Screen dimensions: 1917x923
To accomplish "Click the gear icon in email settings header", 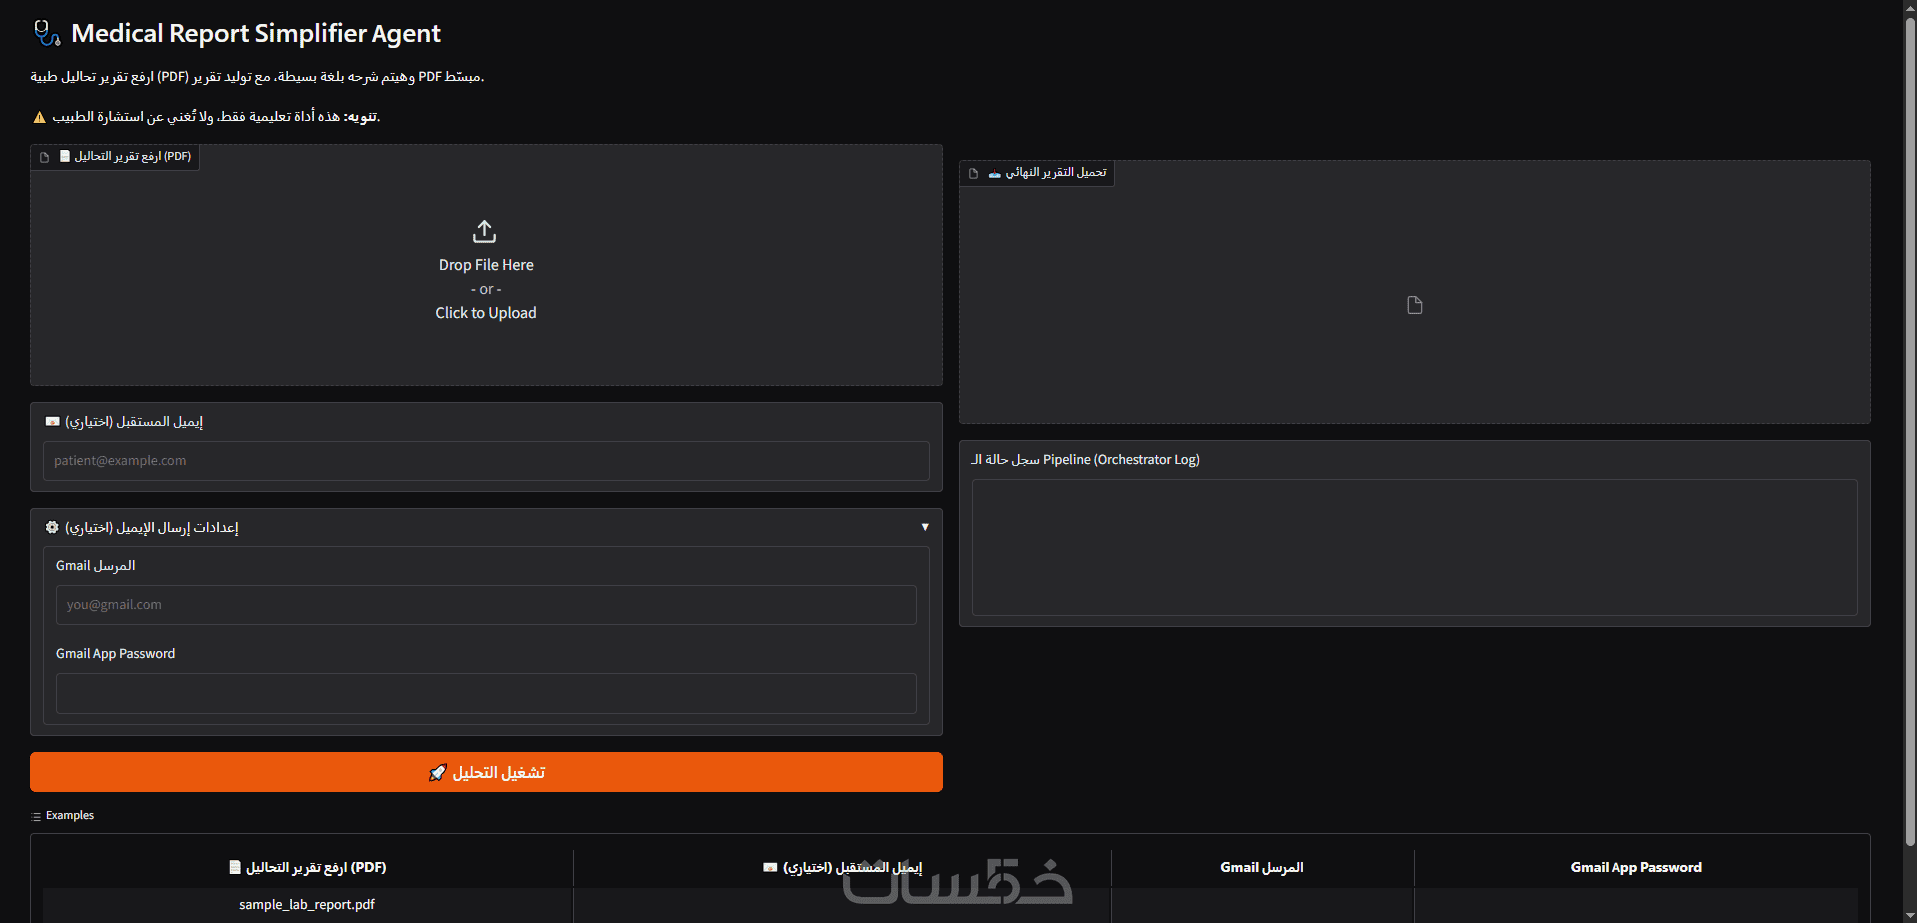I will [x=52, y=527].
